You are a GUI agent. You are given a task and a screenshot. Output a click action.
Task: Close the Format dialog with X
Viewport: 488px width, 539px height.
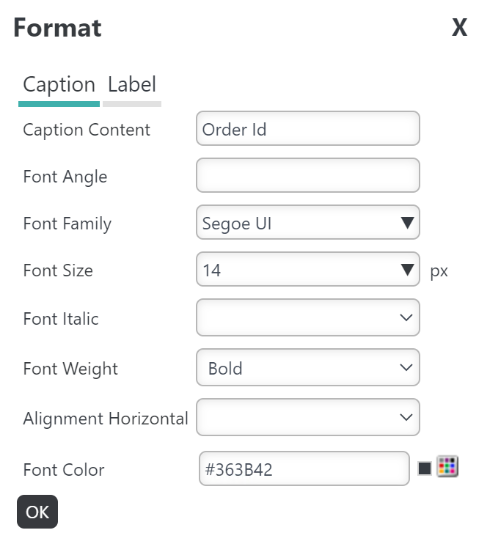459,27
